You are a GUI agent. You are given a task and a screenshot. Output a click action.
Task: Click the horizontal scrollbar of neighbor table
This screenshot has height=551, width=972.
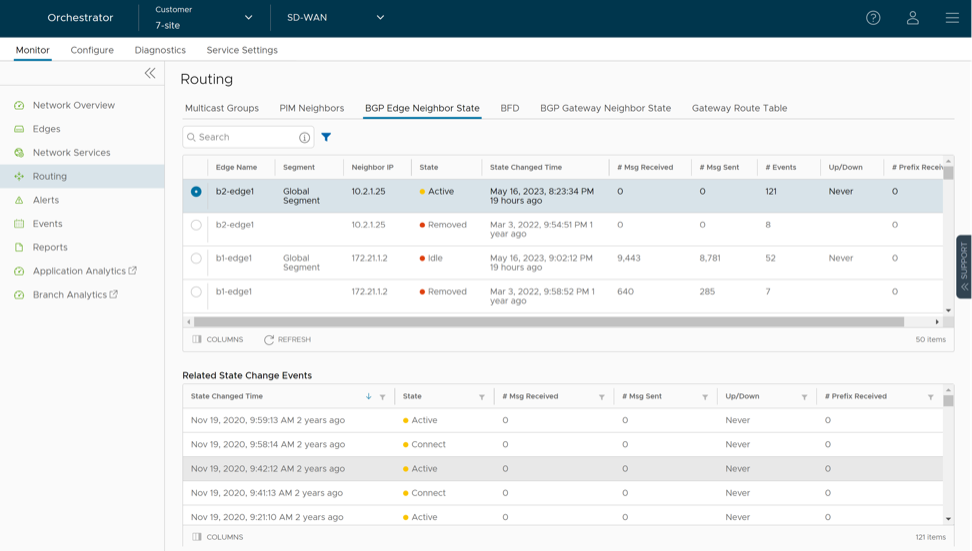pyautogui.click(x=548, y=322)
